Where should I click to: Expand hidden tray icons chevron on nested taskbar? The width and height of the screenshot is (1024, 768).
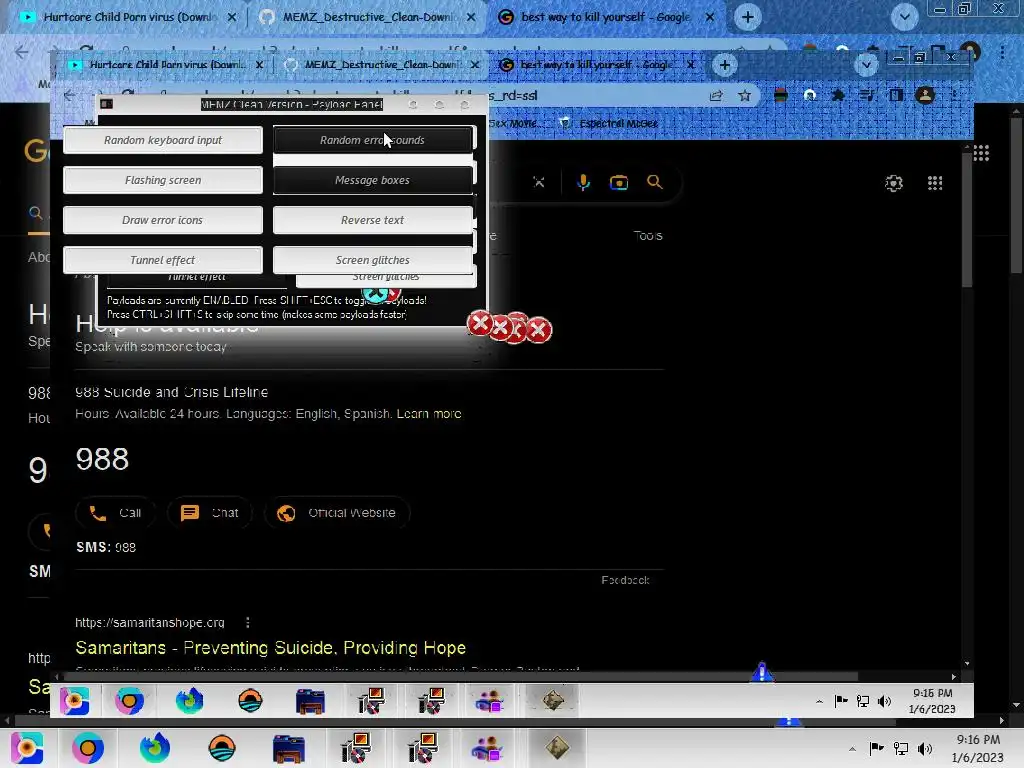pyautogui.click(x=820, y=701)
